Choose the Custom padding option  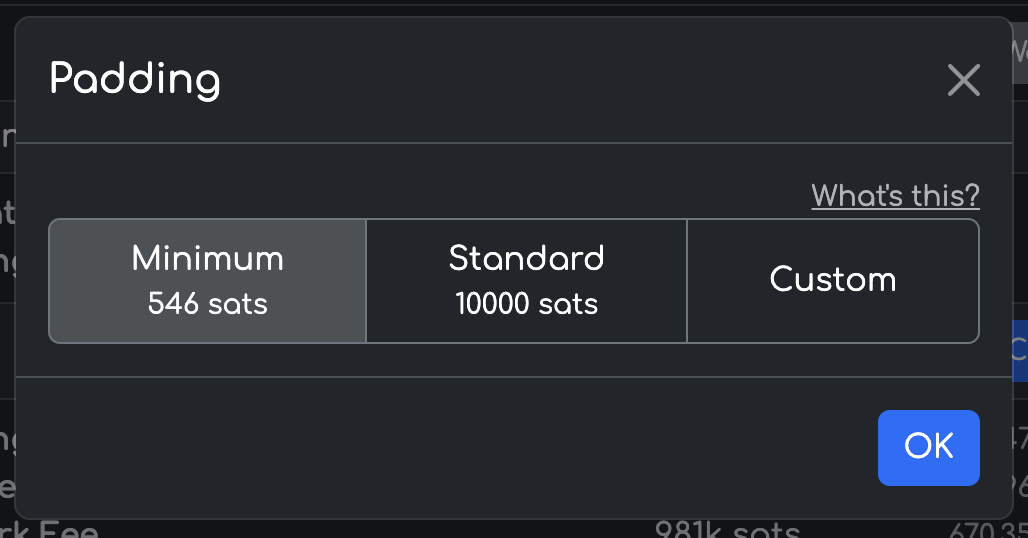point(832,280)
